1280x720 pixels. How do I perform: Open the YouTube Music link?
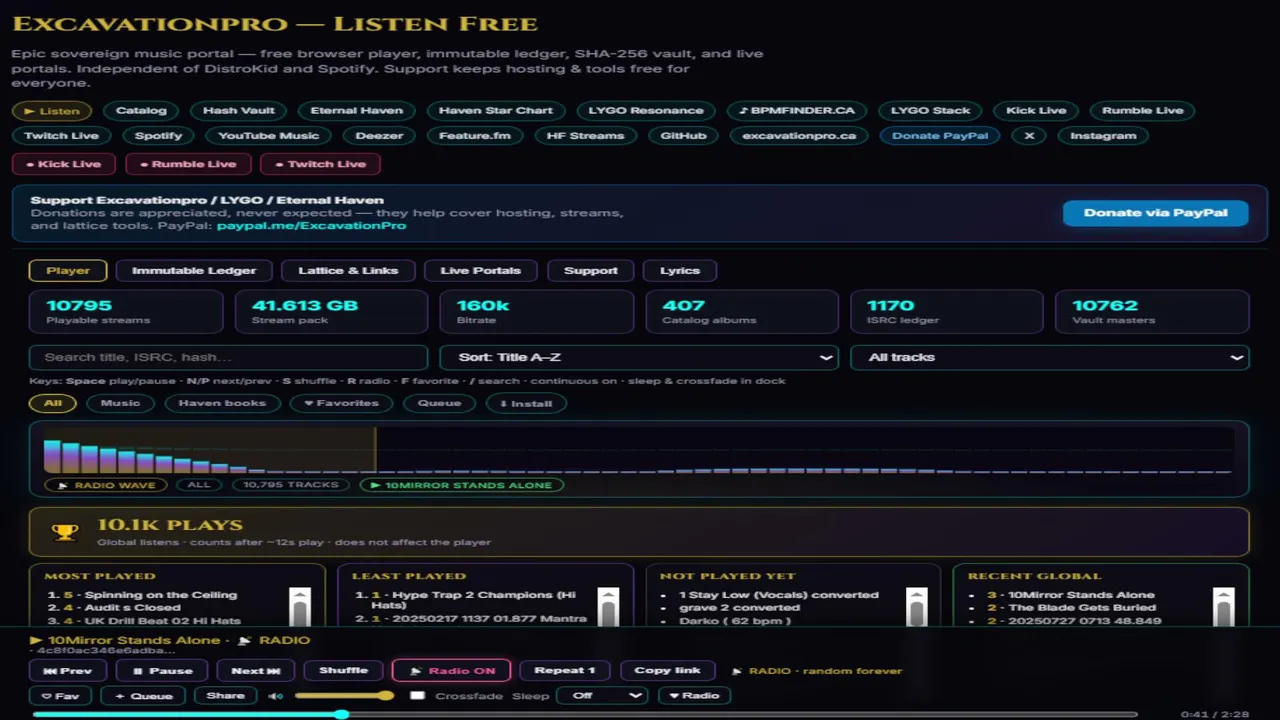coord(269,136)
